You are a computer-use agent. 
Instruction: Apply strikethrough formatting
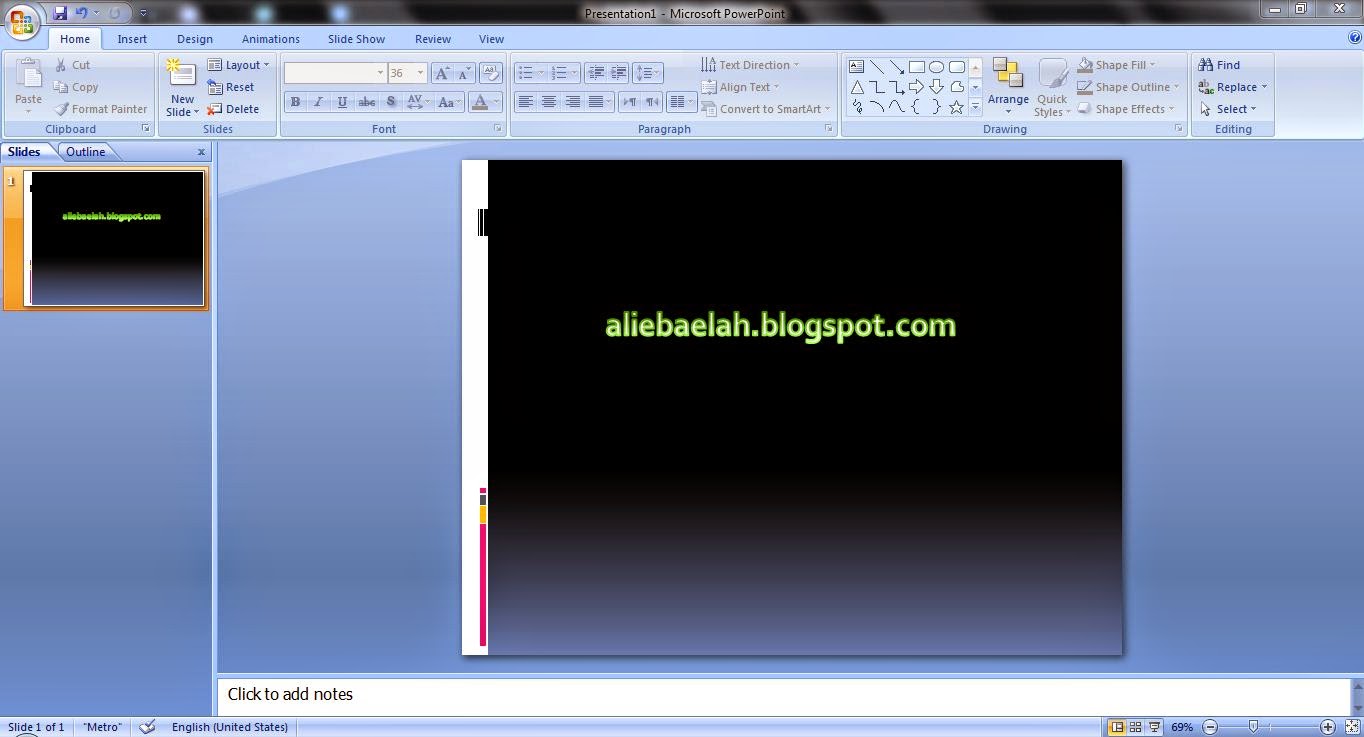coord(366,101)
